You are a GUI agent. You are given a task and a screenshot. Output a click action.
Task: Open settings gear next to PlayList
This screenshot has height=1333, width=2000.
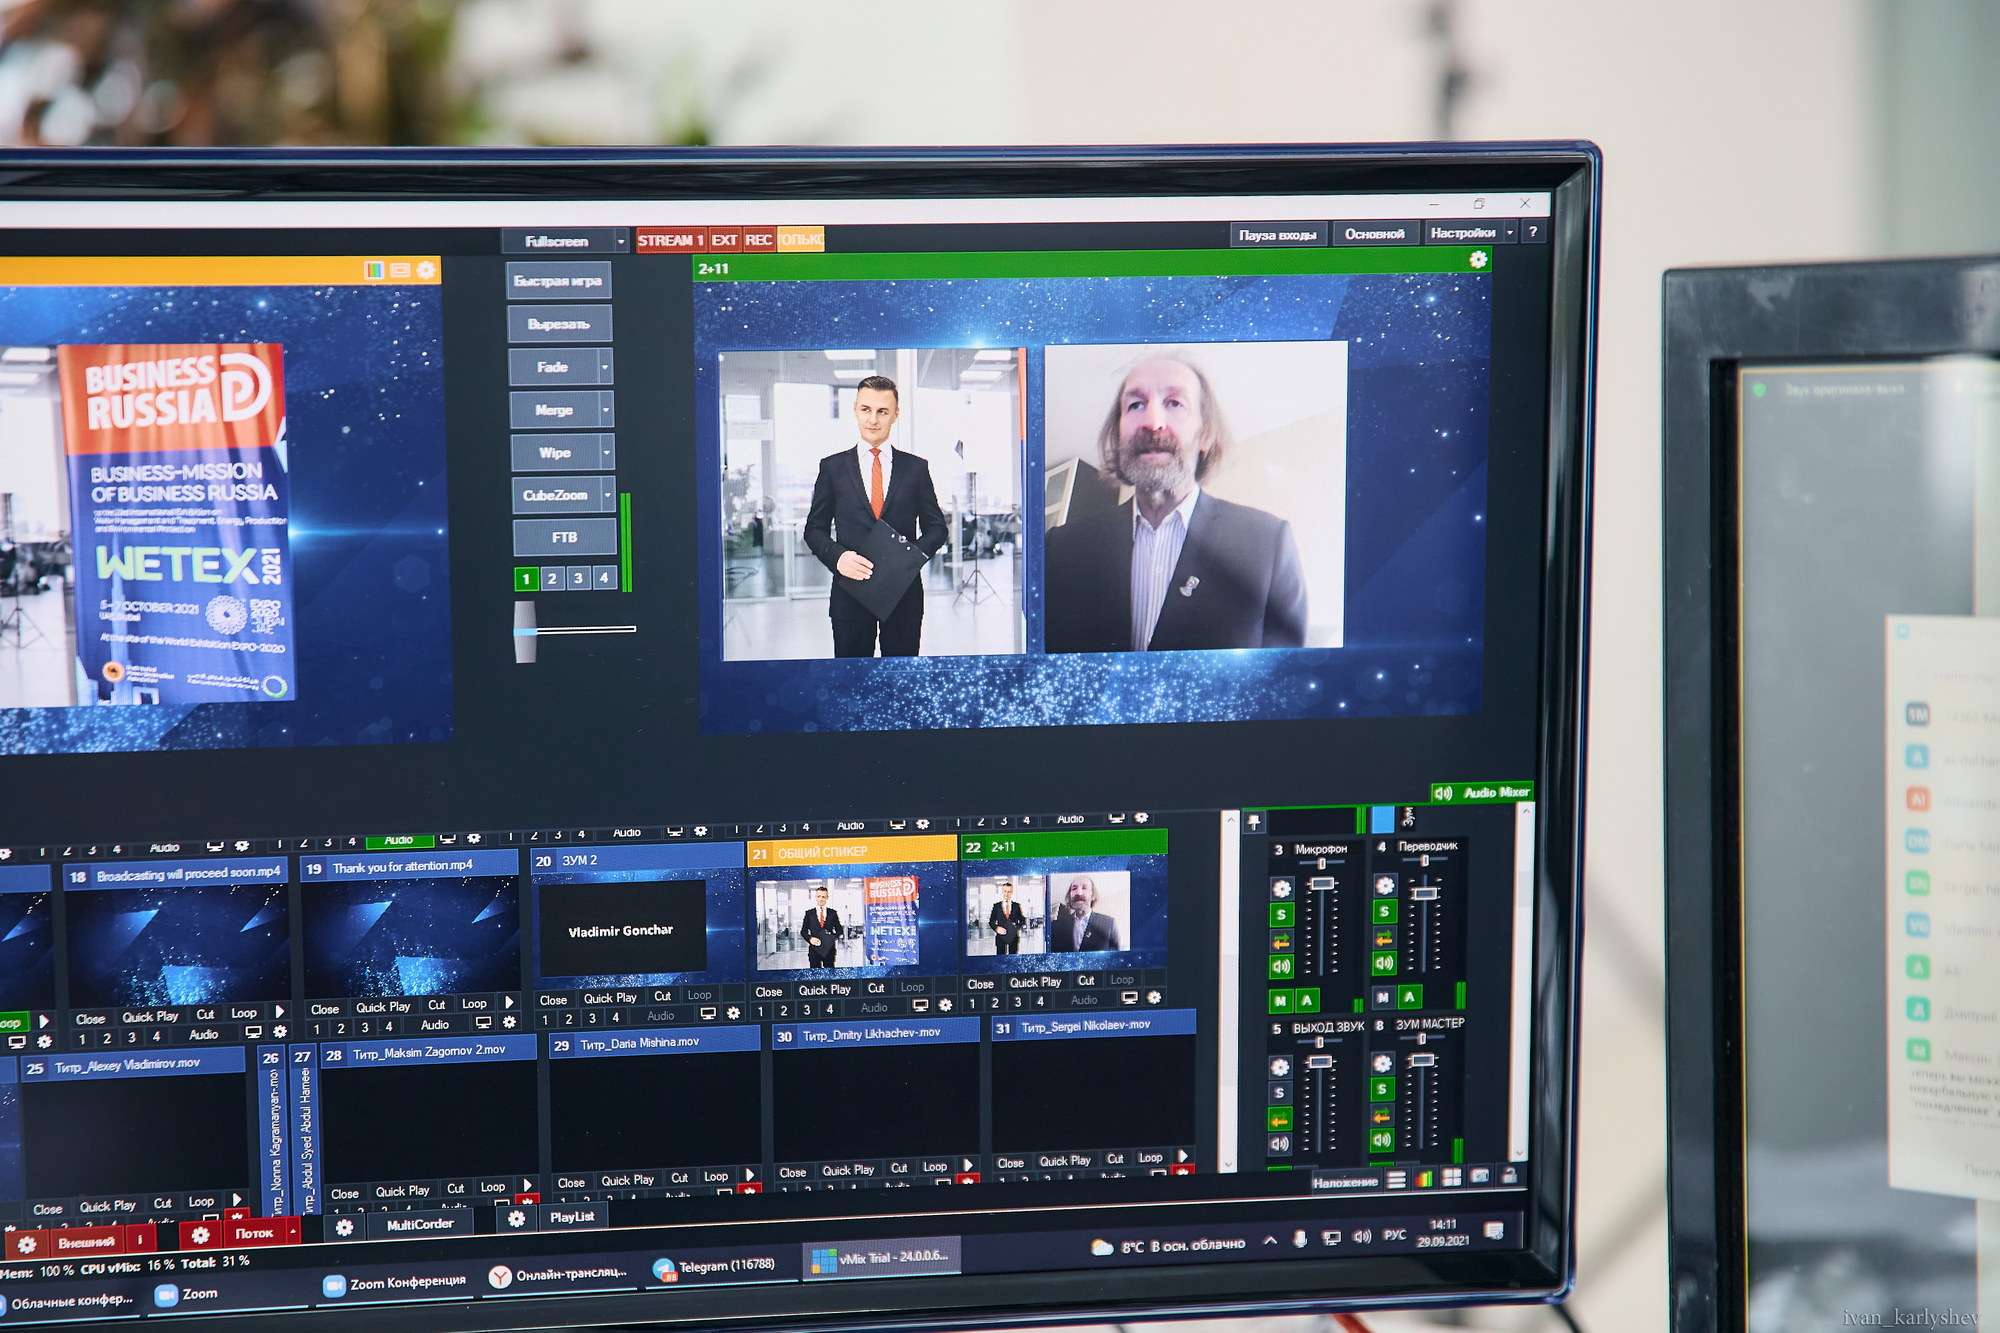[516, 1218]
